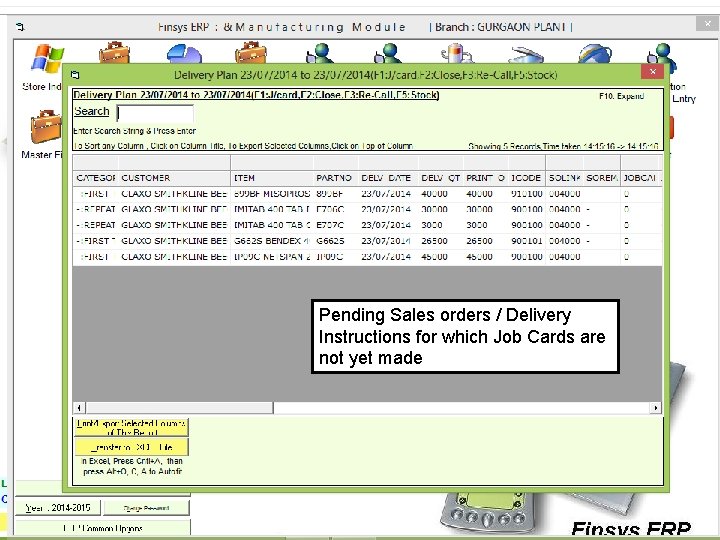Click the Year 2014-2015 button
The width and height of the screenshot is (720, 540).
click(58, 508)
